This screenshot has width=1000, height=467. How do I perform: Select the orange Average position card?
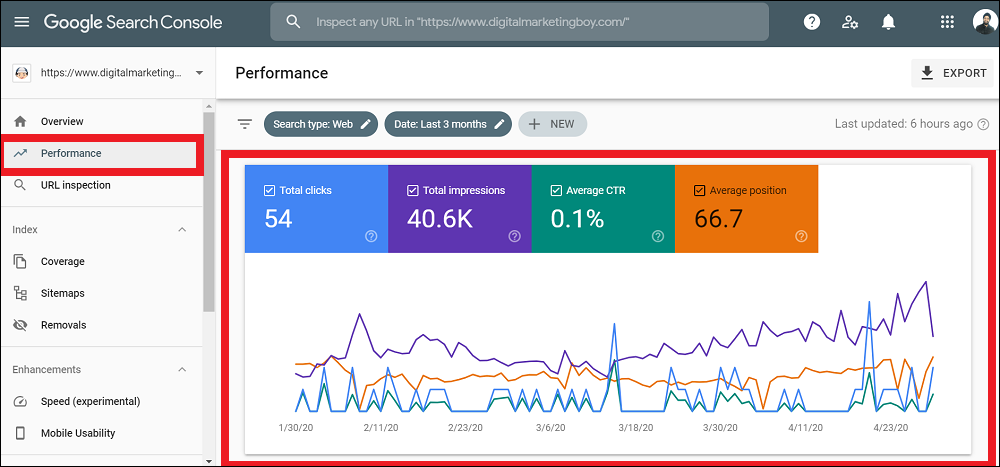coord(746,209)
